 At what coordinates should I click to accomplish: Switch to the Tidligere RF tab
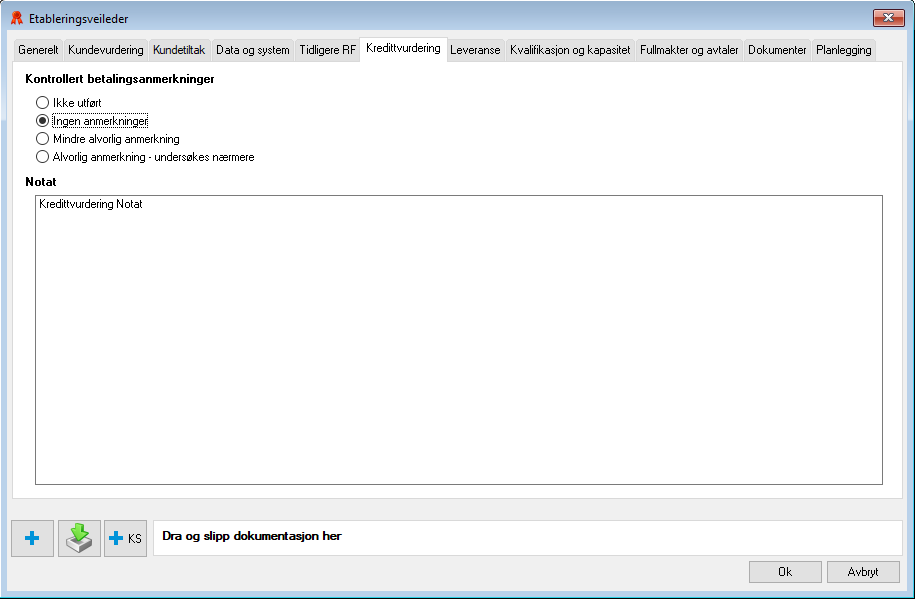point(327,50)
